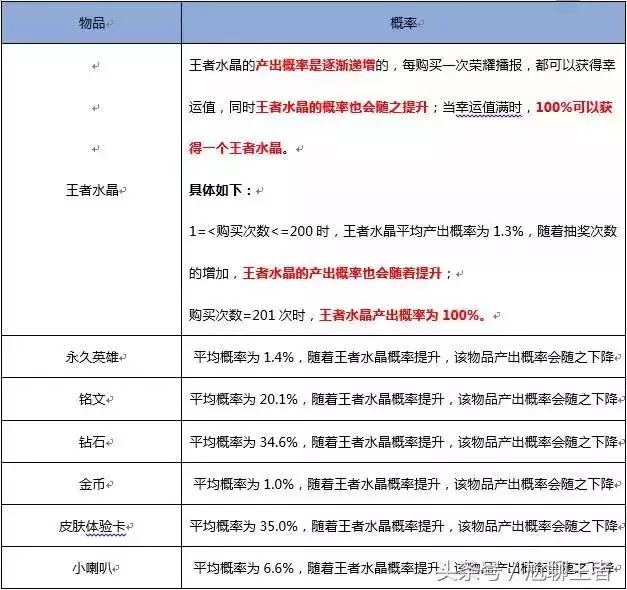Click the '物品' column header
Image resolution: width=627 pixels, height=590 pixels.
coord(92,23)
